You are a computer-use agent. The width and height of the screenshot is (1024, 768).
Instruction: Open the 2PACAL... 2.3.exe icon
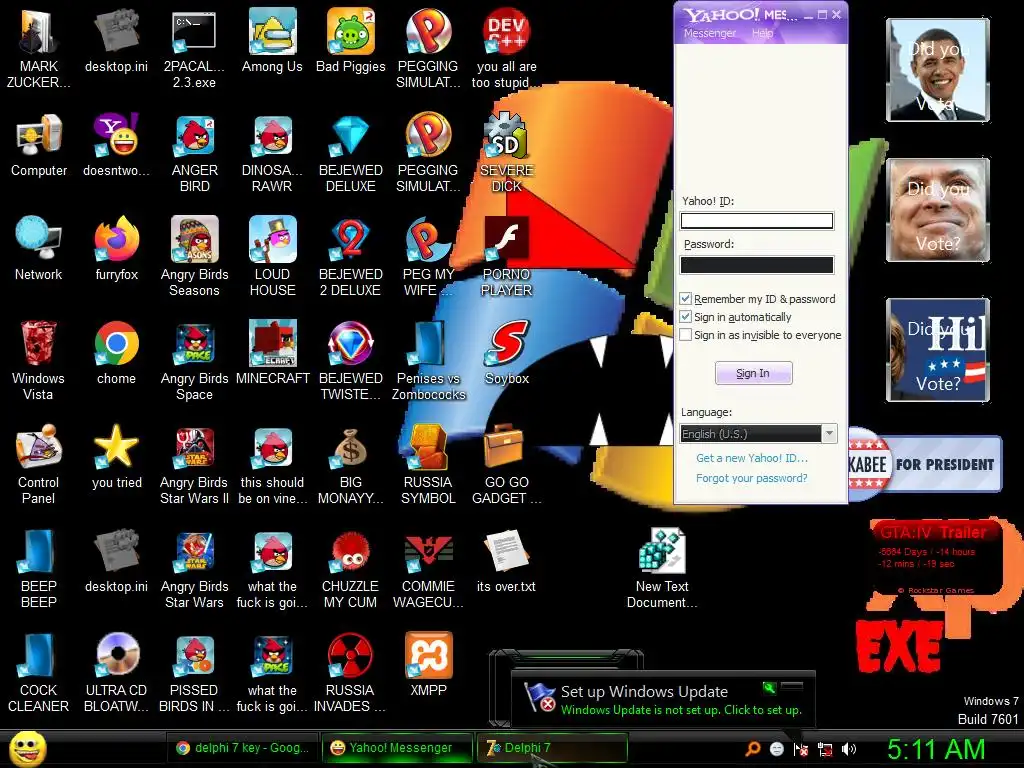(194, 47)
